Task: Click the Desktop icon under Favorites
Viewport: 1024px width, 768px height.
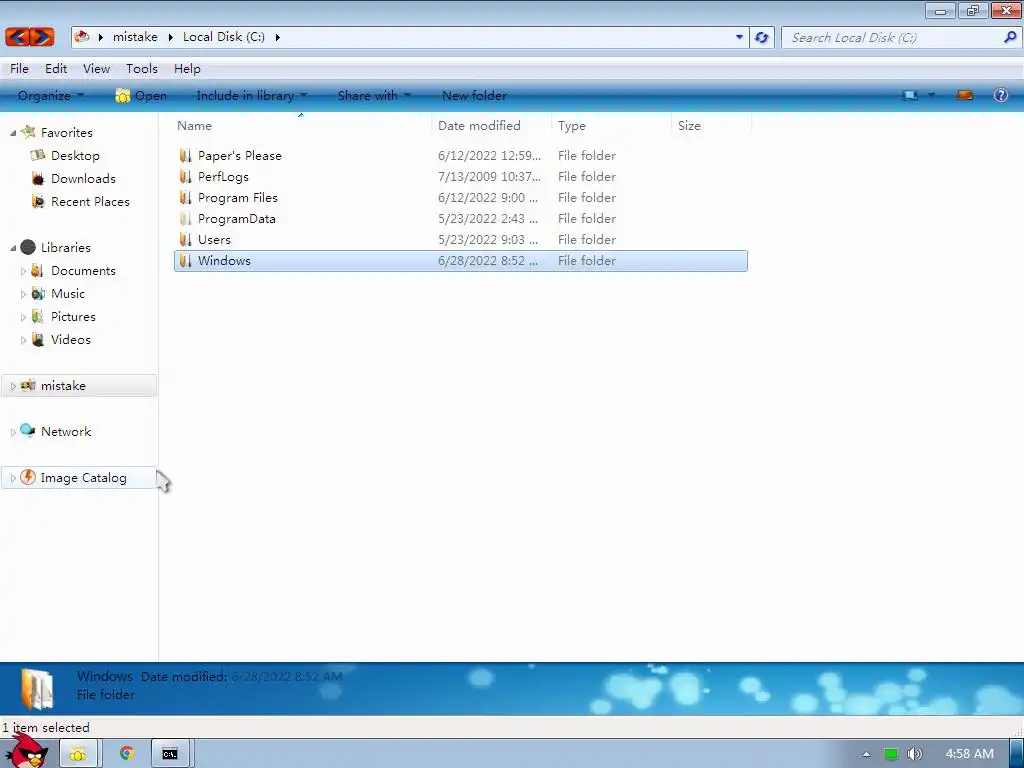Action: point(38,155)
